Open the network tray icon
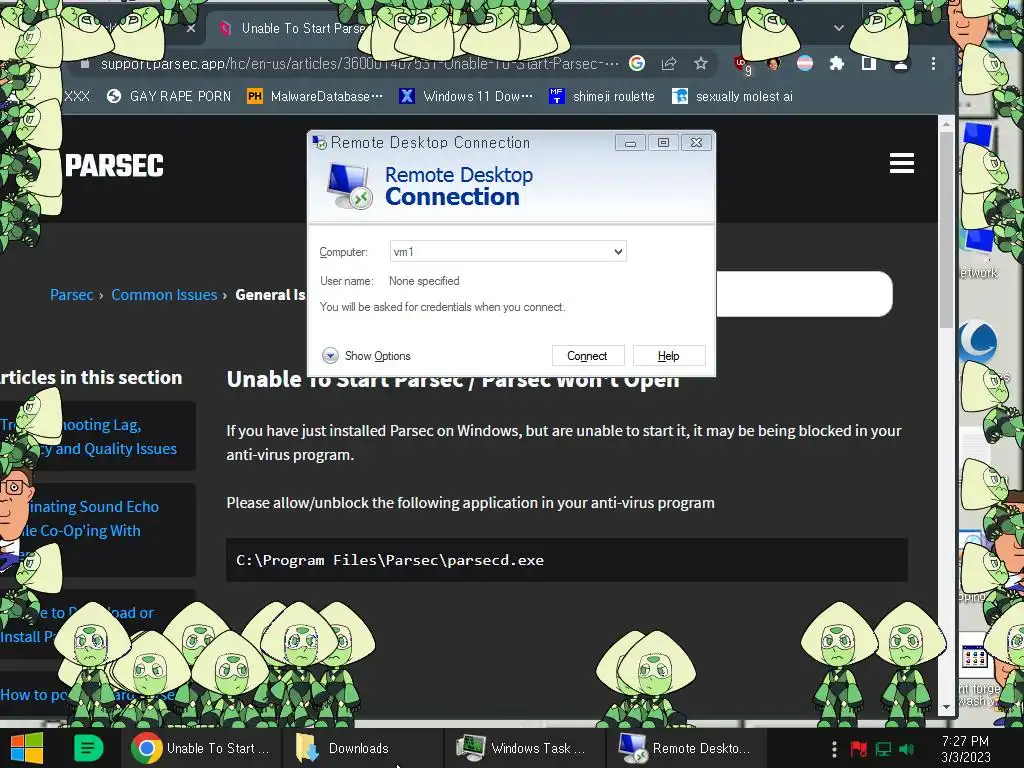 point(884,749)
